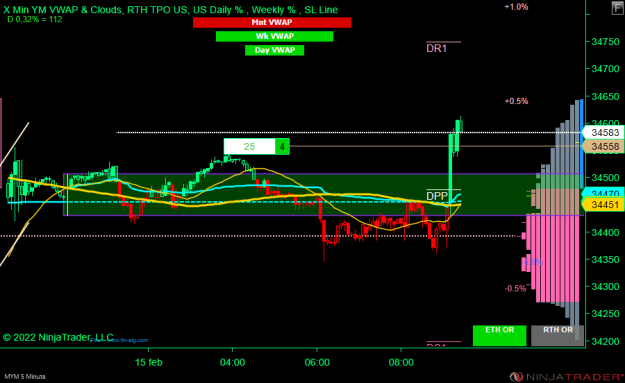Select the DR1 pivot label
Viewport: 625px width, 383px height.
point(437,49)
